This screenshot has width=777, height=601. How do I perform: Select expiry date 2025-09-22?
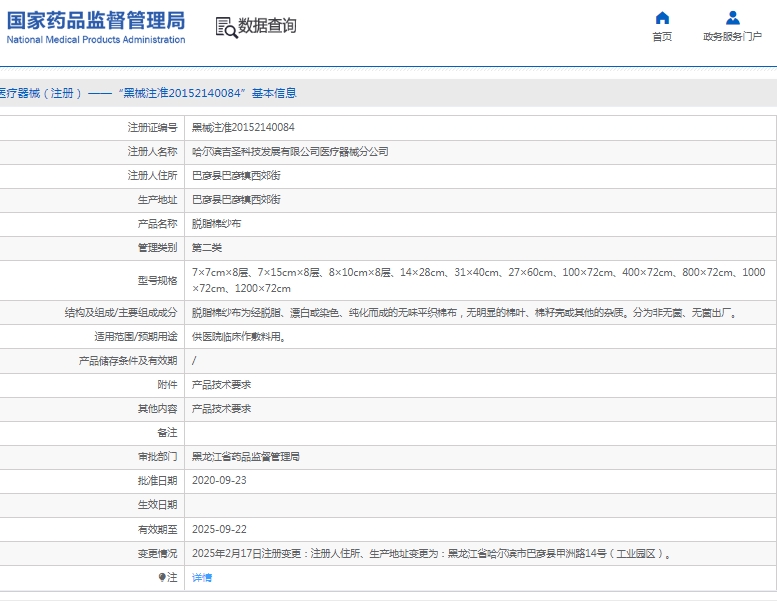coord(219,529)
